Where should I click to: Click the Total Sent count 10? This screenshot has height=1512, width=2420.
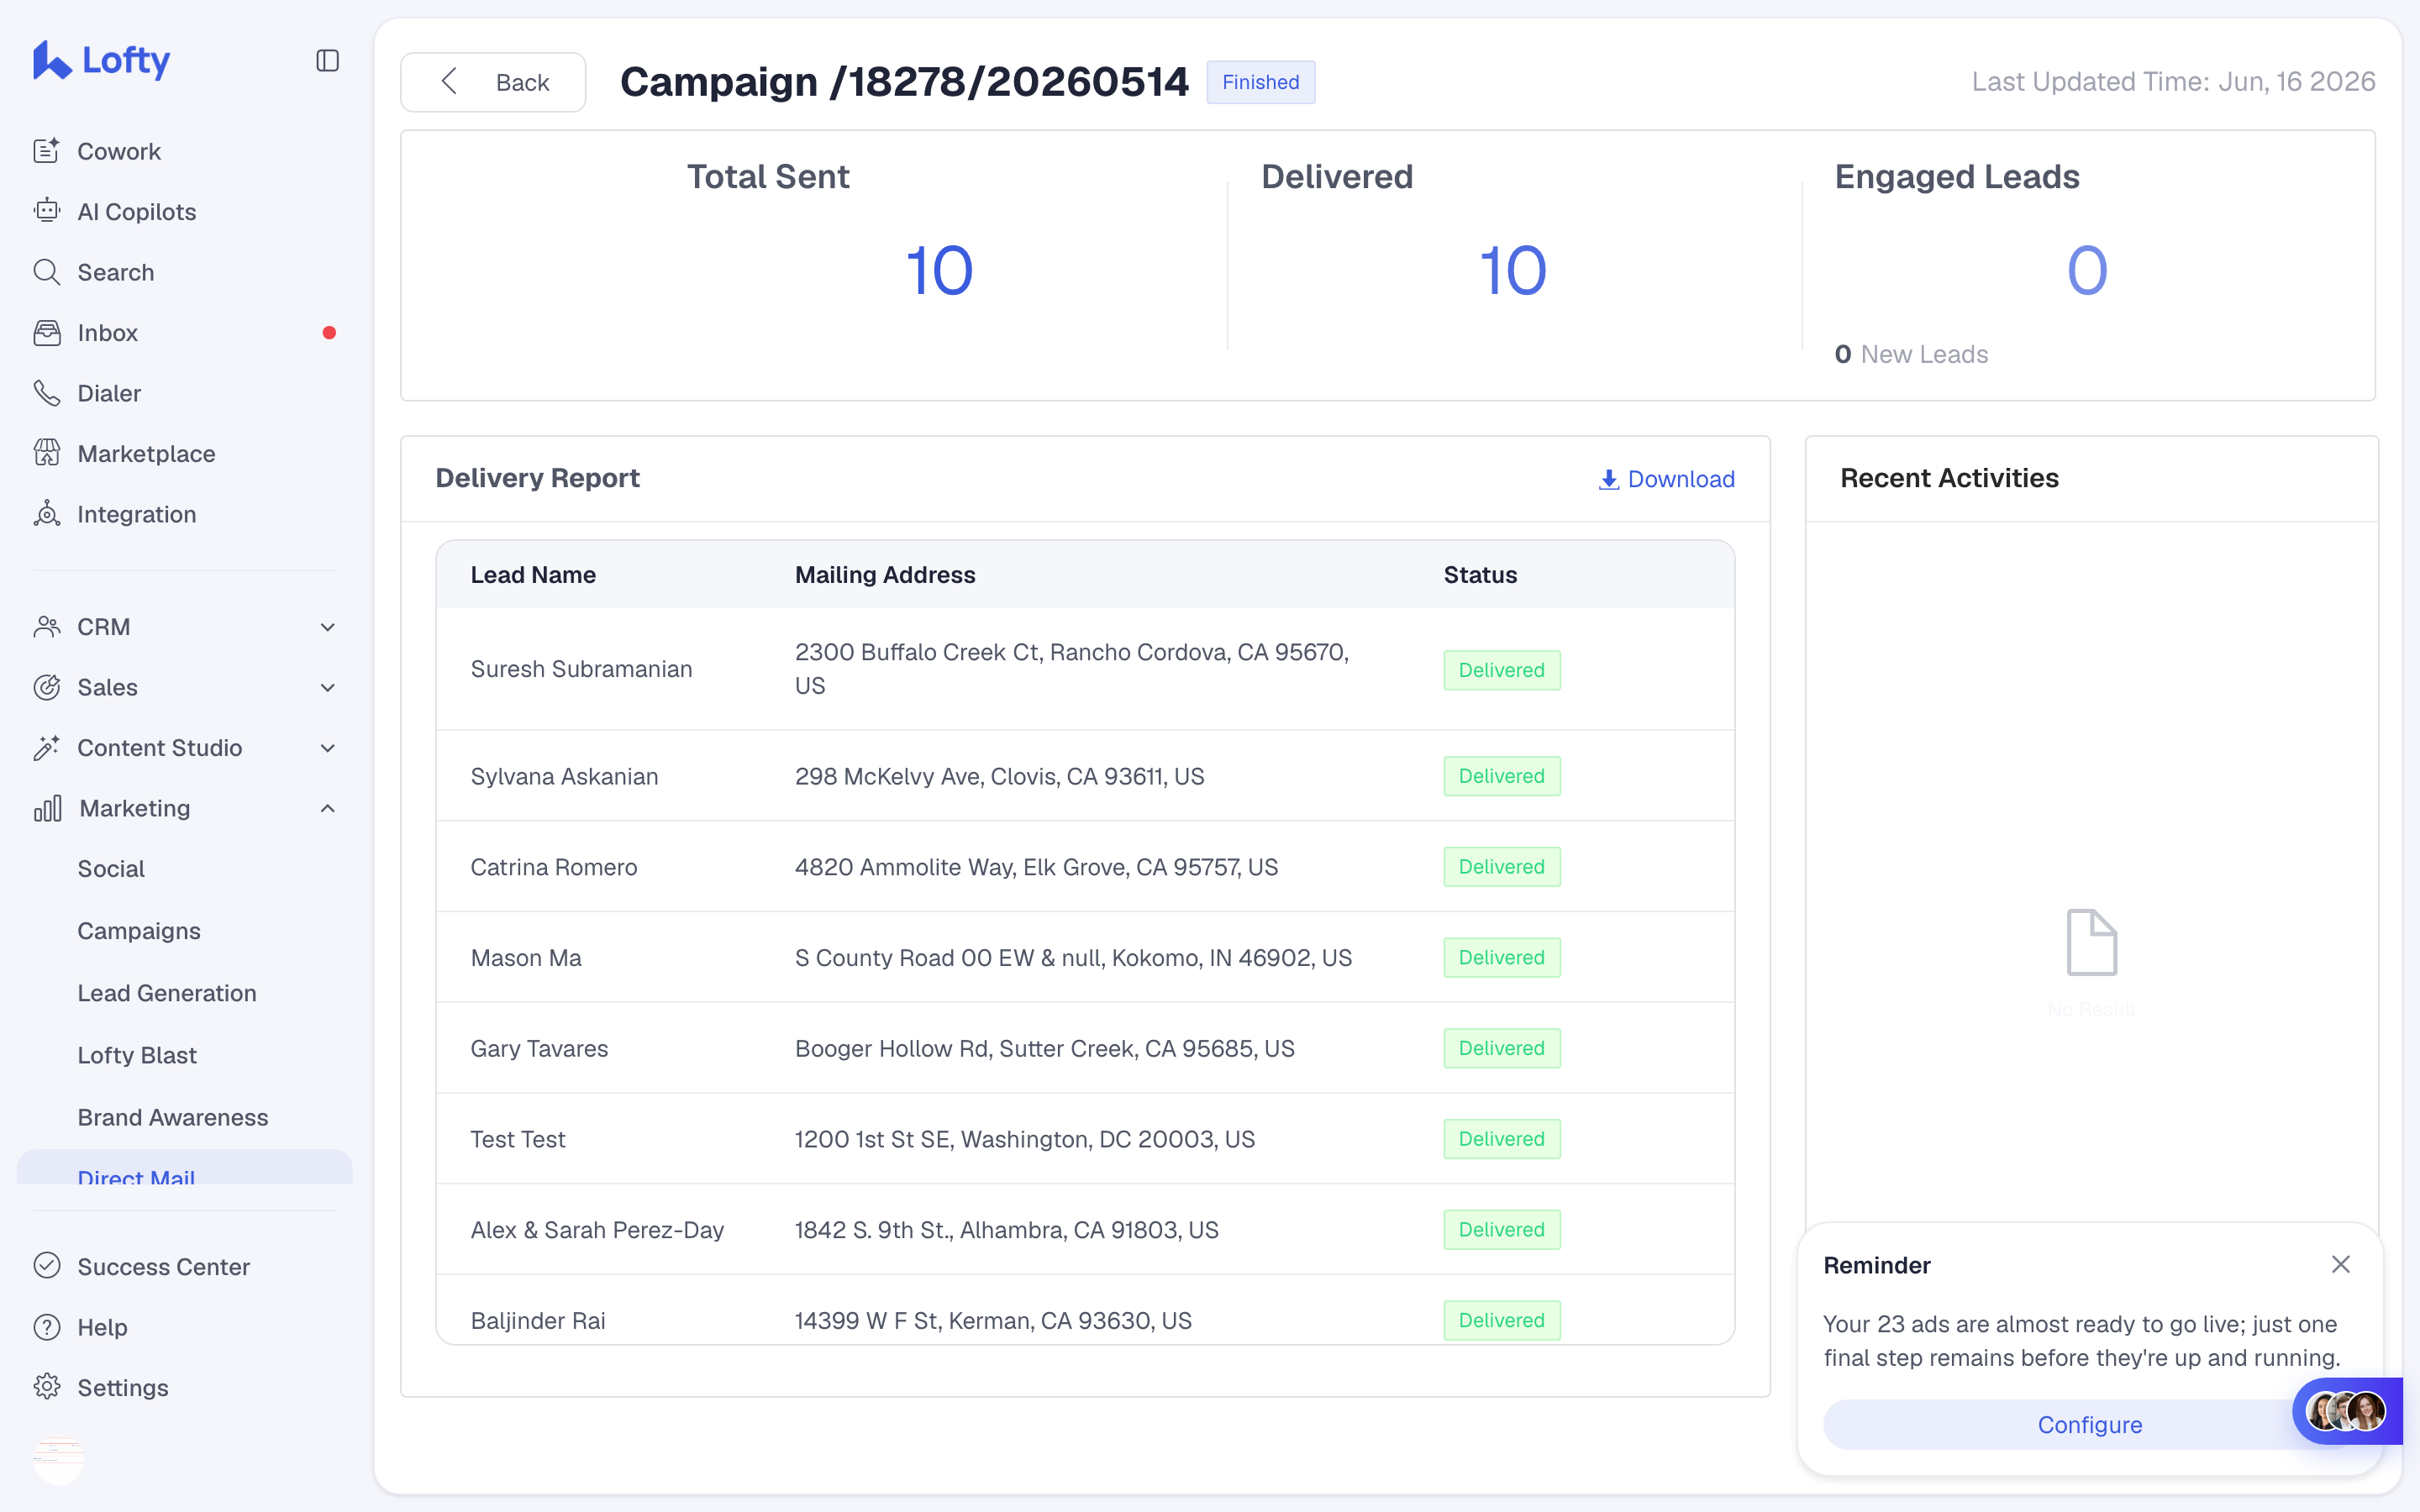[x=939, y=271]
